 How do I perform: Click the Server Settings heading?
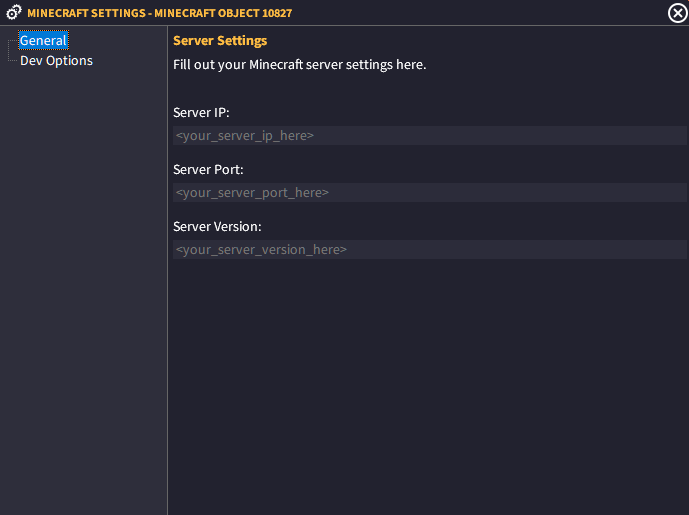[220, 41]
